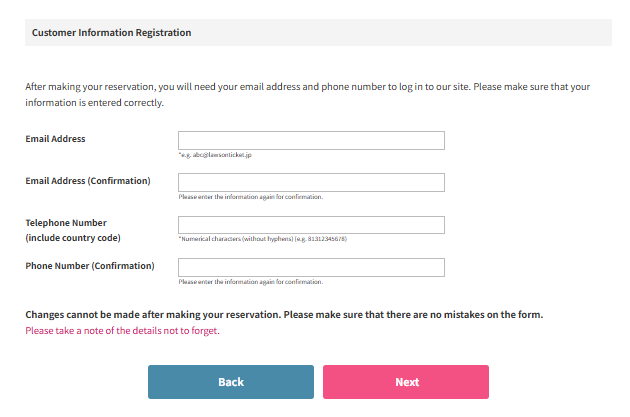The image size is (630, 417).
Task: Click the bold "Changes cannot be made" warning
Action: [284, 315]
